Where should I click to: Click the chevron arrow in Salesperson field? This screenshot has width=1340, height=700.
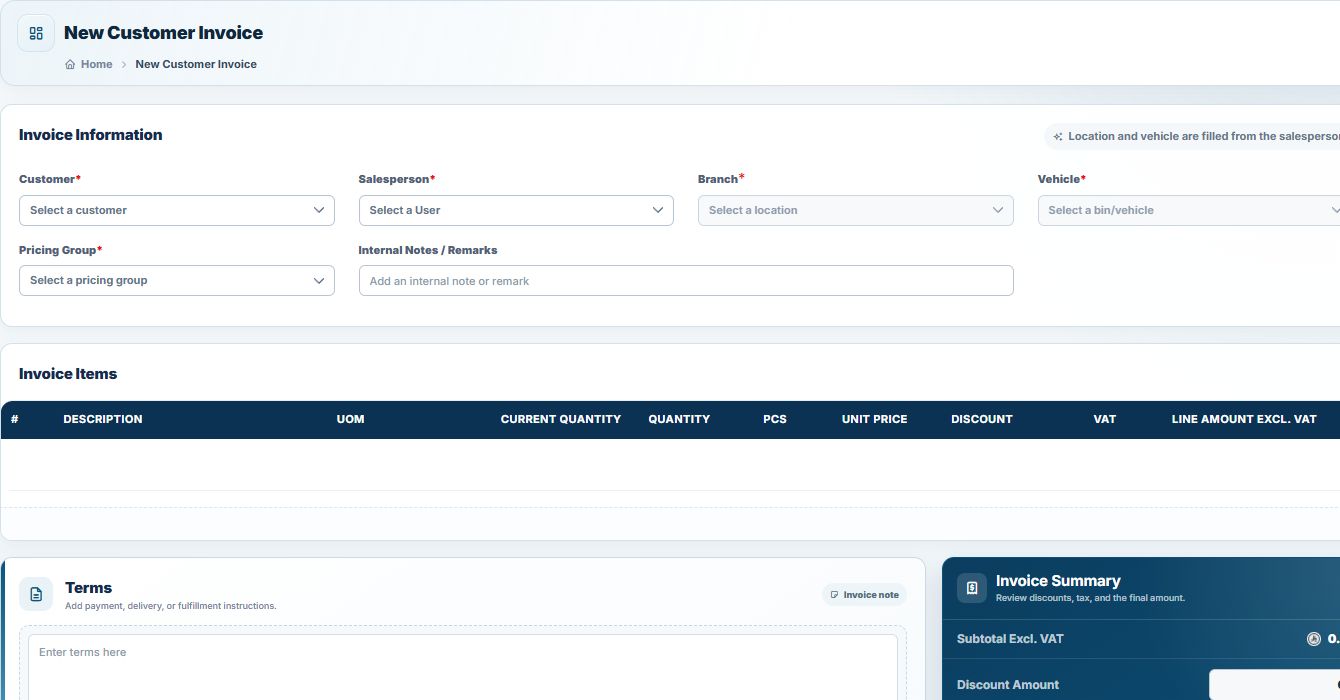click(658, 210)
